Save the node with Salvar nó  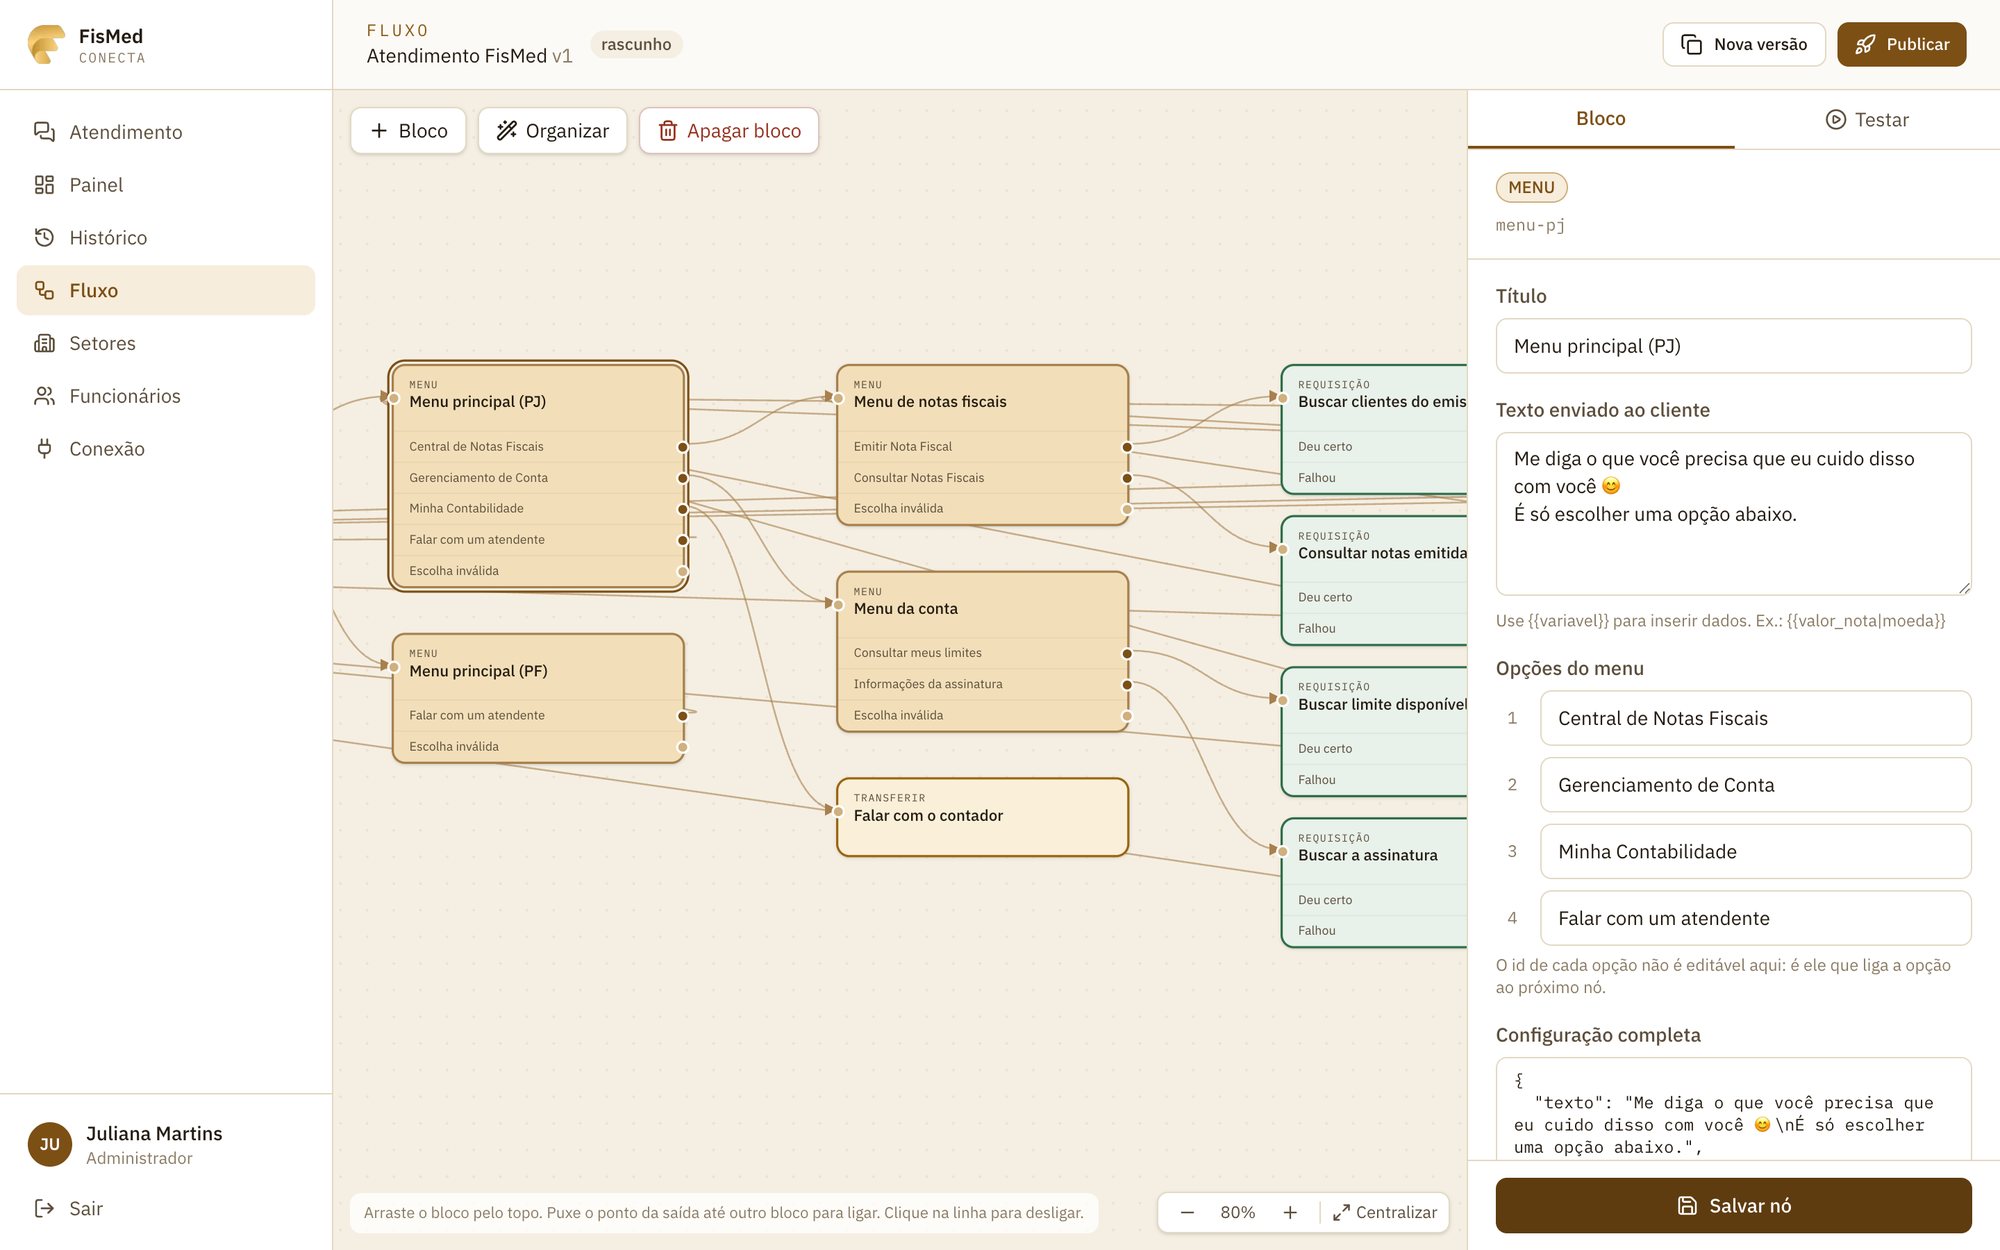tap(1733, 1206)
